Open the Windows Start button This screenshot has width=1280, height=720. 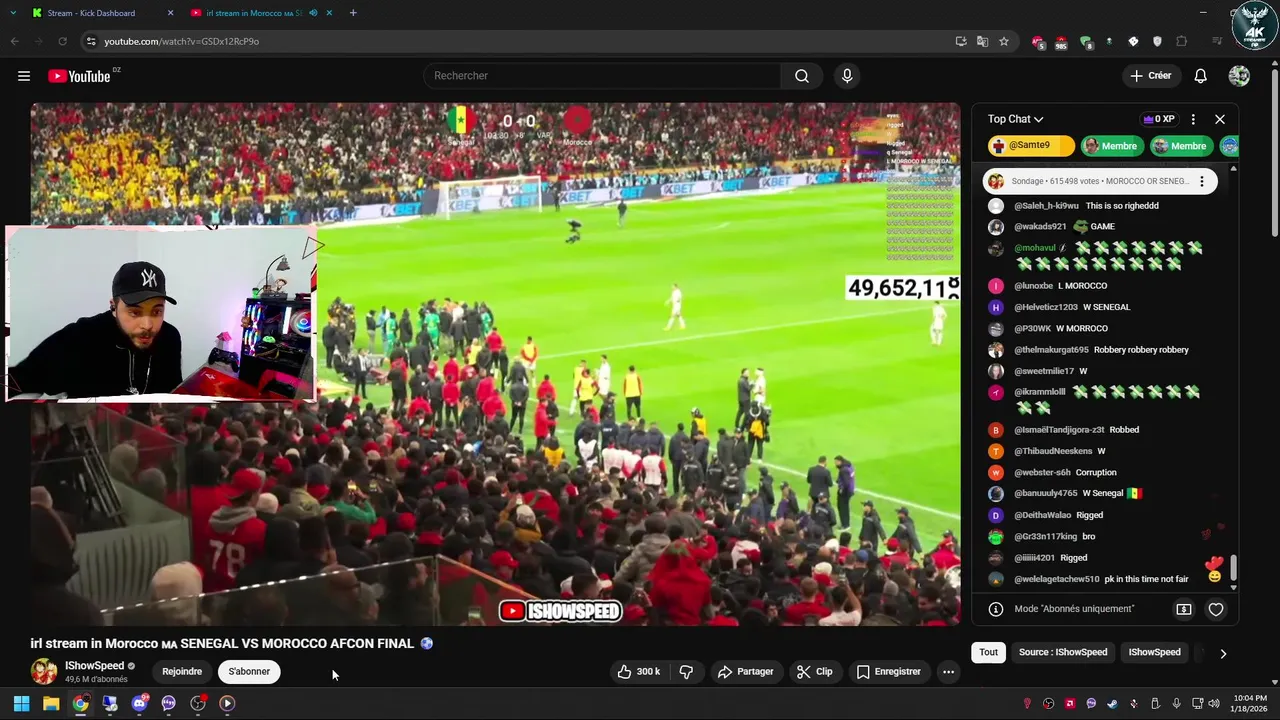[x=21, y=704]
